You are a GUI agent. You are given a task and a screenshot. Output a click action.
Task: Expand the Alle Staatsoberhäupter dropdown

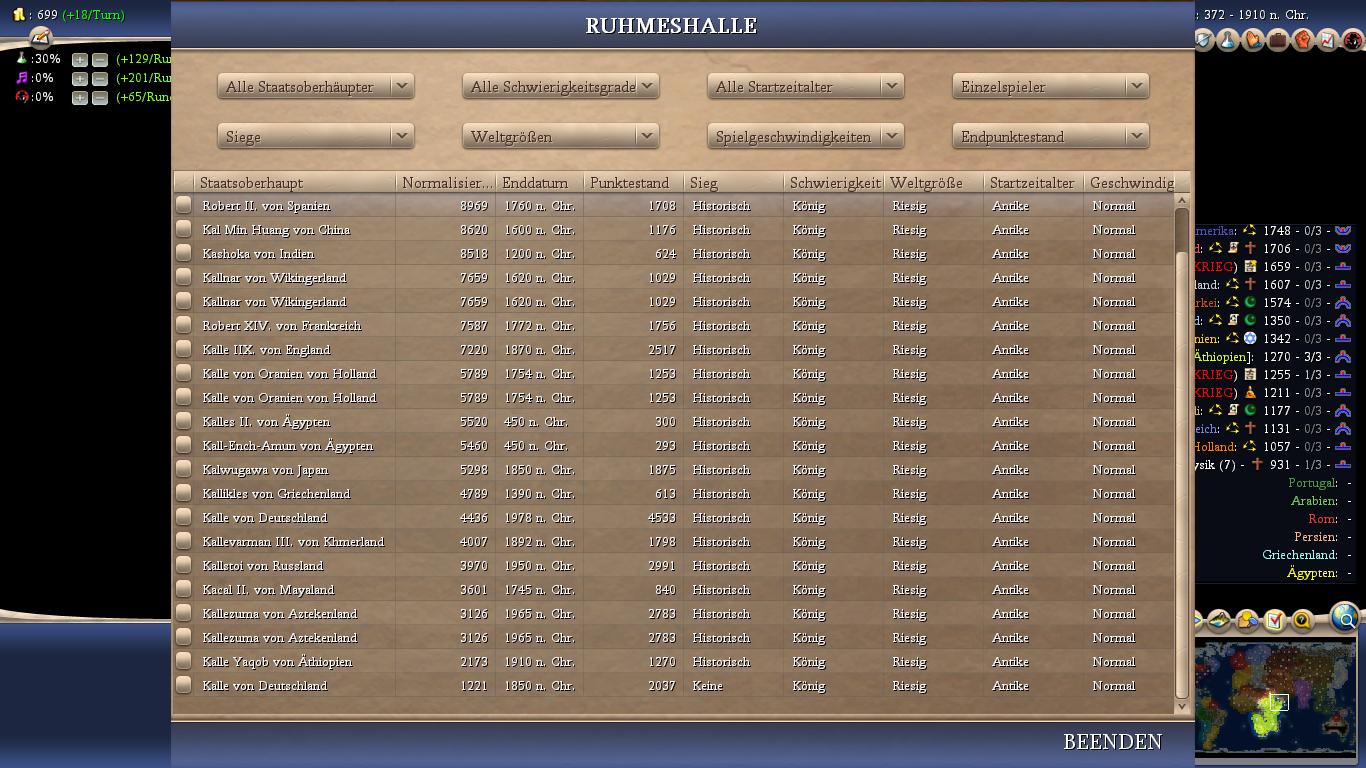pyautogui.click(x=315, y=87)
